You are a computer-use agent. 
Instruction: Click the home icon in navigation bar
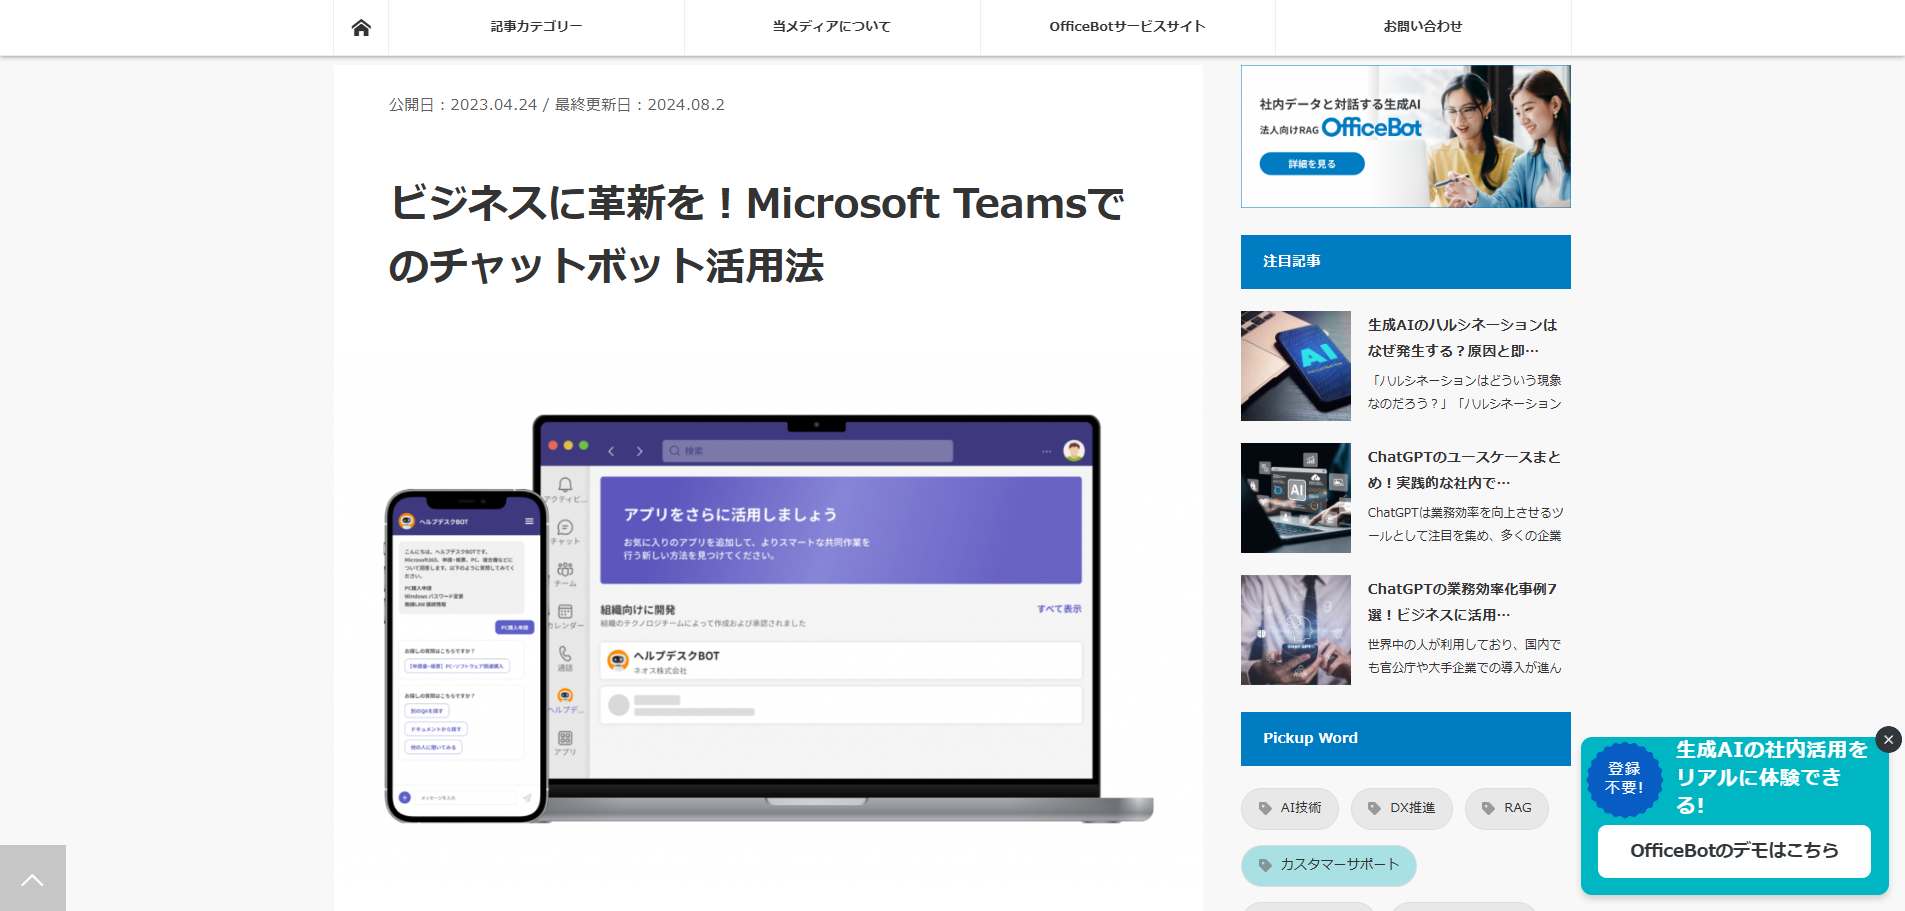(x=361, y=27)
